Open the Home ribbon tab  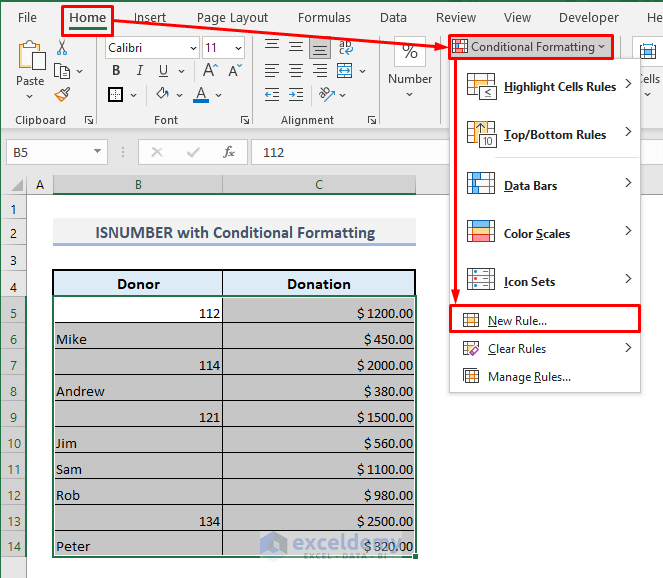tap(88, 18)
